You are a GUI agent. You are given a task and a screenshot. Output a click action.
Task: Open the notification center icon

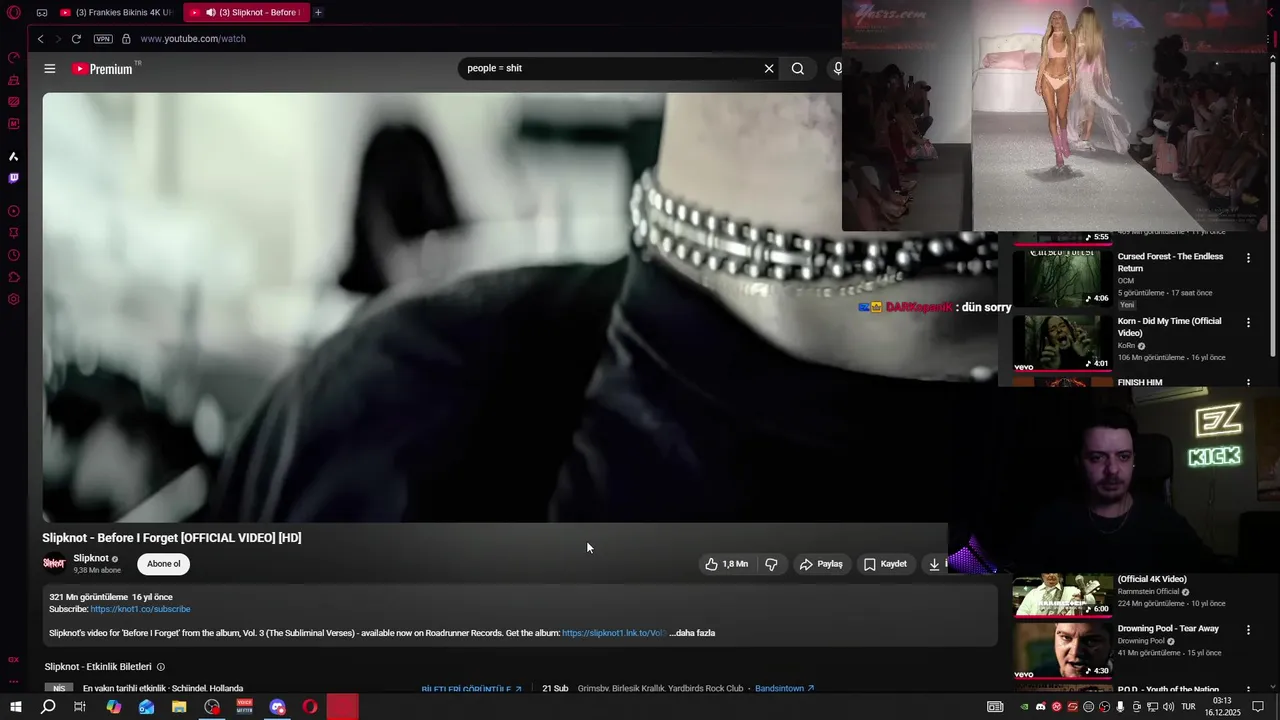tap(1258, 707)
